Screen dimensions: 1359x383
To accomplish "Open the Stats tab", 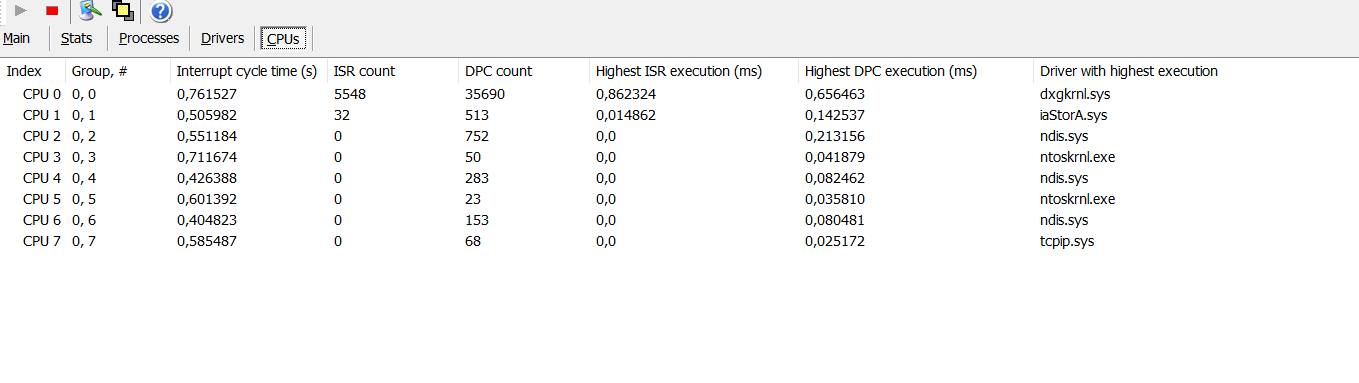I will point(77,38).
